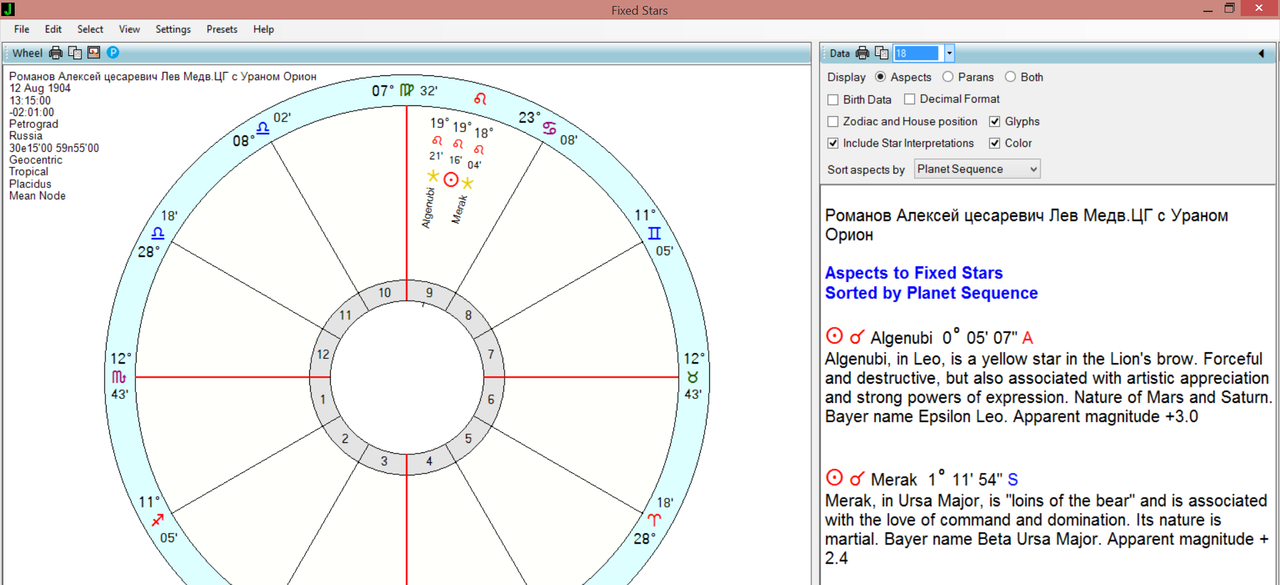Click the 'Geocentric' line in chart info
This screenshot has height=585, width=1280.
[36, 160]
